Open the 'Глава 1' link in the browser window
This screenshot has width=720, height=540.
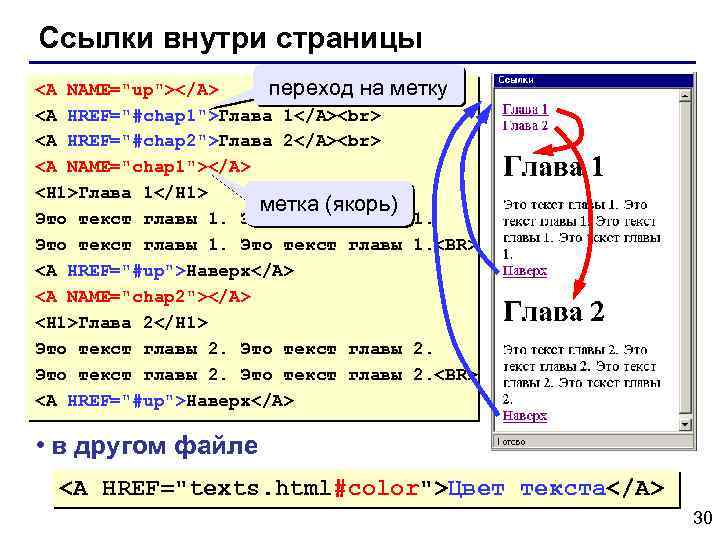[x=525, y=109]
